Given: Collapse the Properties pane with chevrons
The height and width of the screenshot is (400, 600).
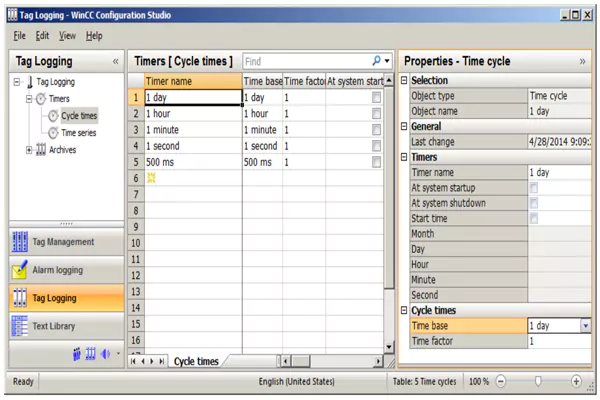Looking at the screenshot, I should click(x=582, y=61).
